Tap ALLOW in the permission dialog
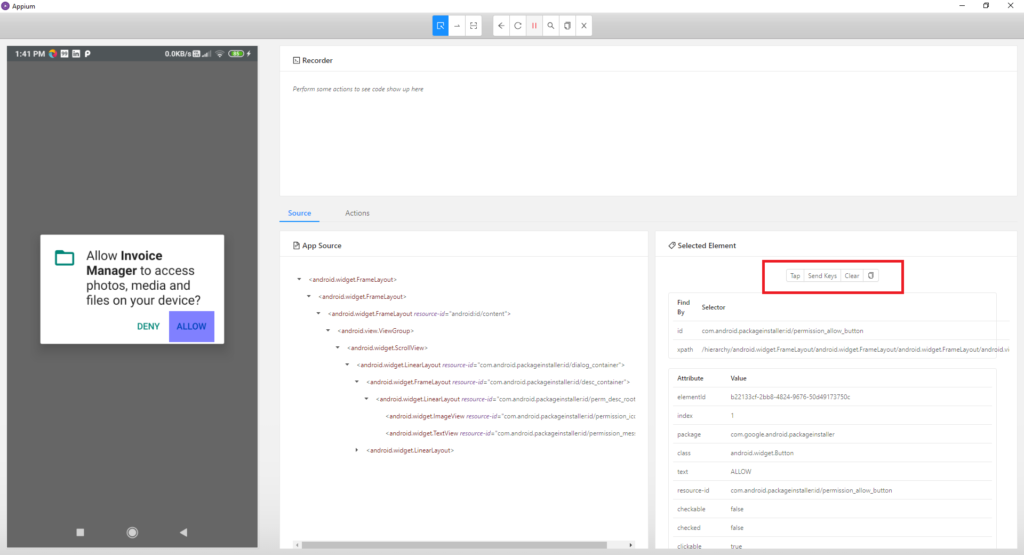The height and width of the screenshot is (555, 1024). click(x=191, y=326)
